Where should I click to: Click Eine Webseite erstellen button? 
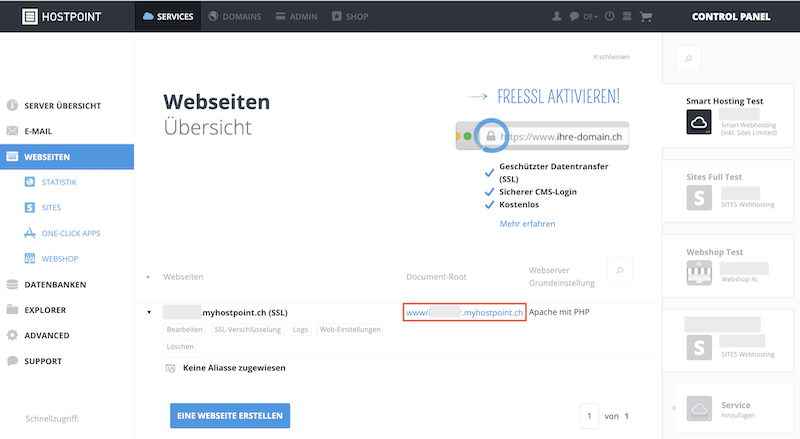coord(230,416)
